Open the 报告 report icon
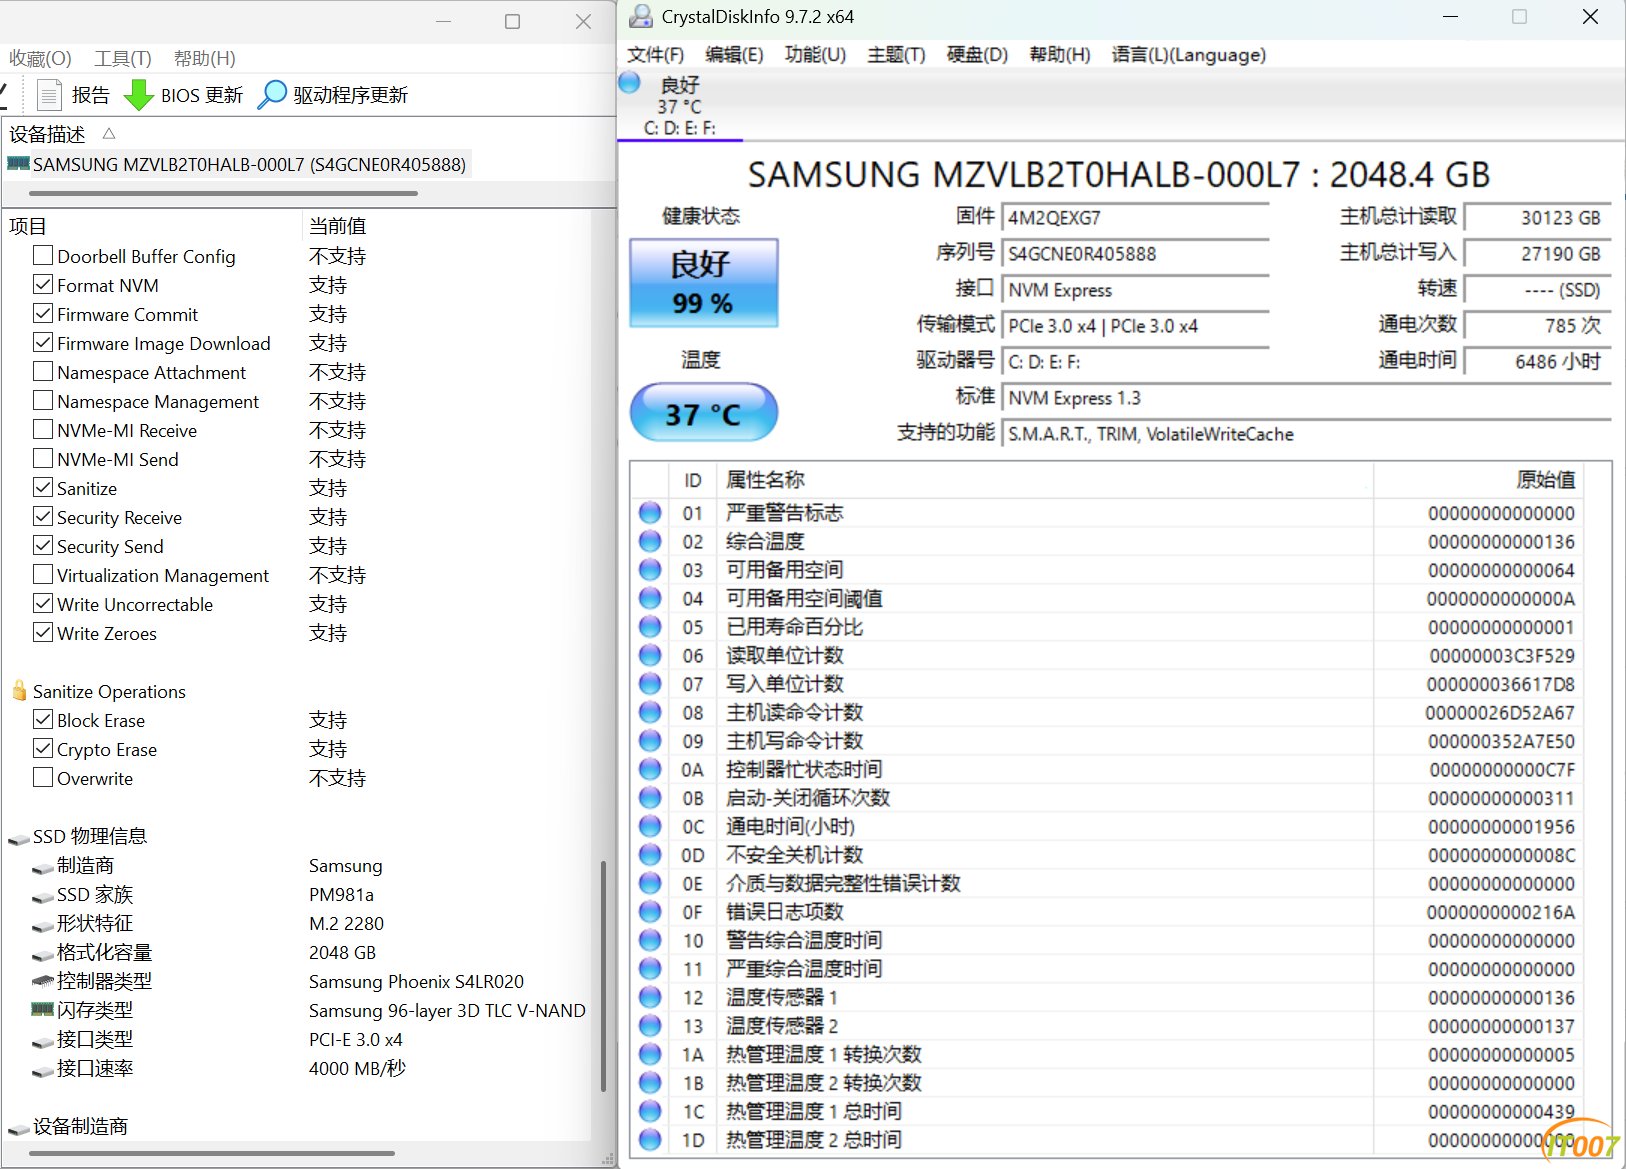The image size is (1626, 1169). click(x=49, y=95)
